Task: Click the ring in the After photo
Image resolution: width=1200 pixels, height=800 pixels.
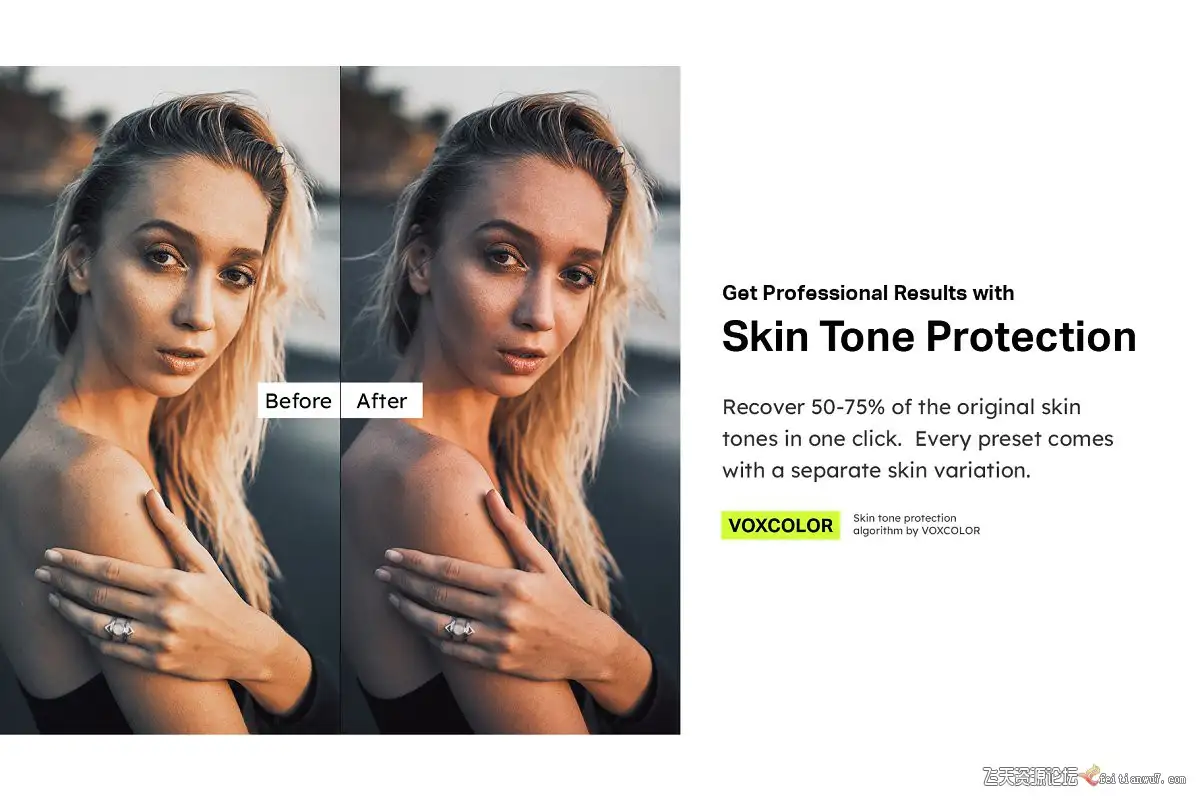Action: pos(459,629)
